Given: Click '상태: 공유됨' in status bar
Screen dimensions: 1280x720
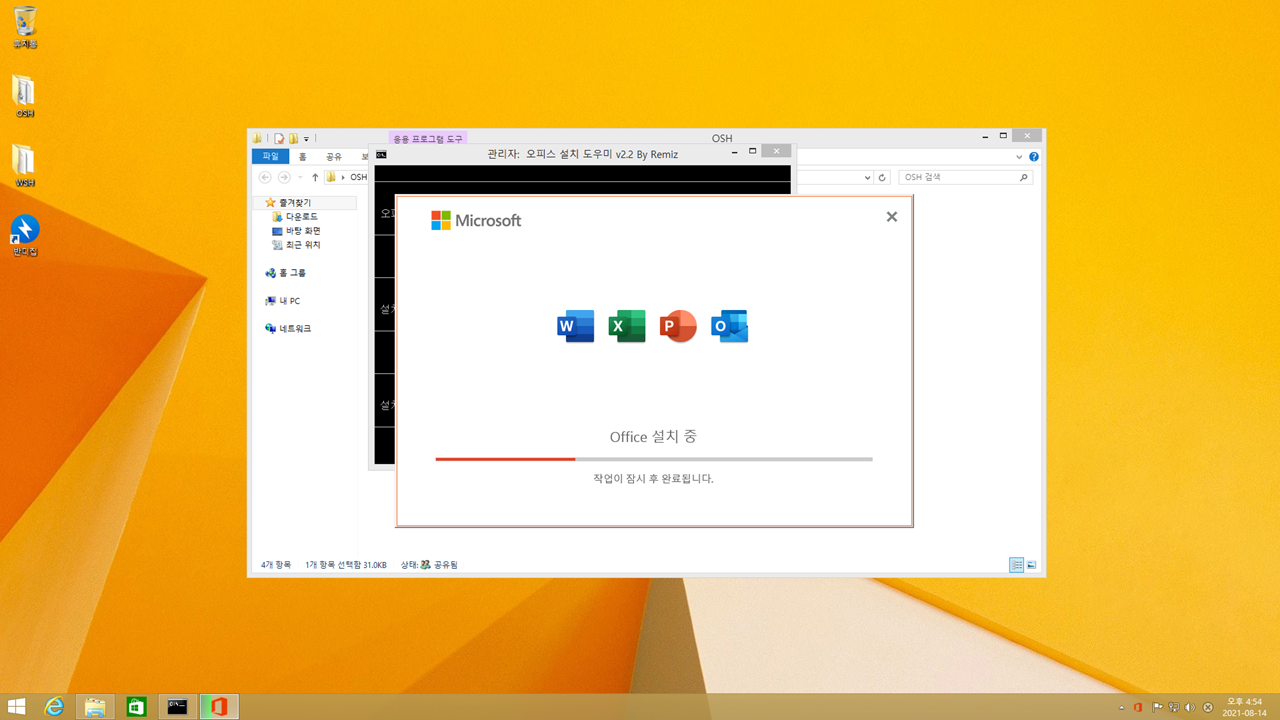Looking at the screenshot, I should (x=429, y=565).
